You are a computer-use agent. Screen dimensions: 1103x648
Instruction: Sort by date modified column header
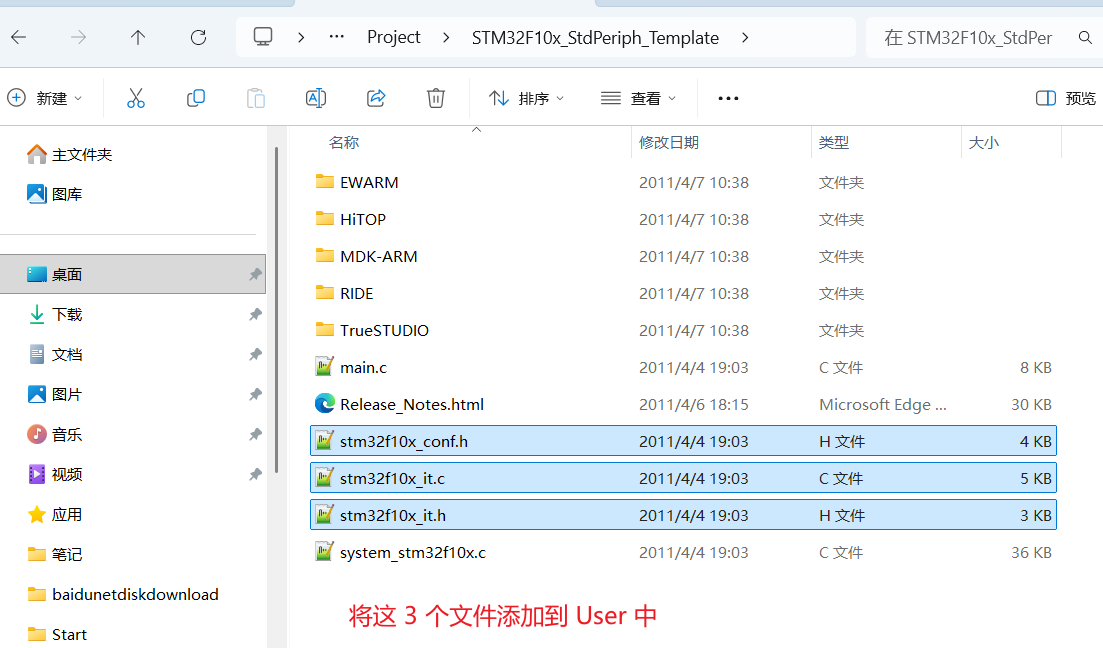[x=669, y=143]
